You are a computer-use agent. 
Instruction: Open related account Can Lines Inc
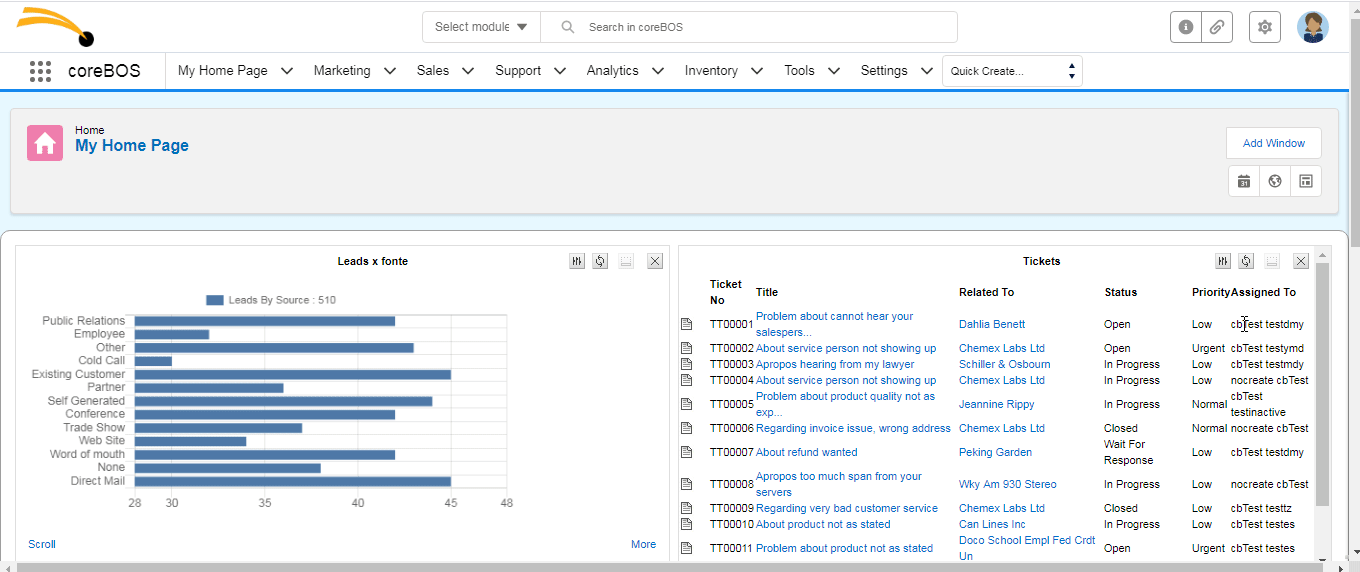click(x=992, y=524)
